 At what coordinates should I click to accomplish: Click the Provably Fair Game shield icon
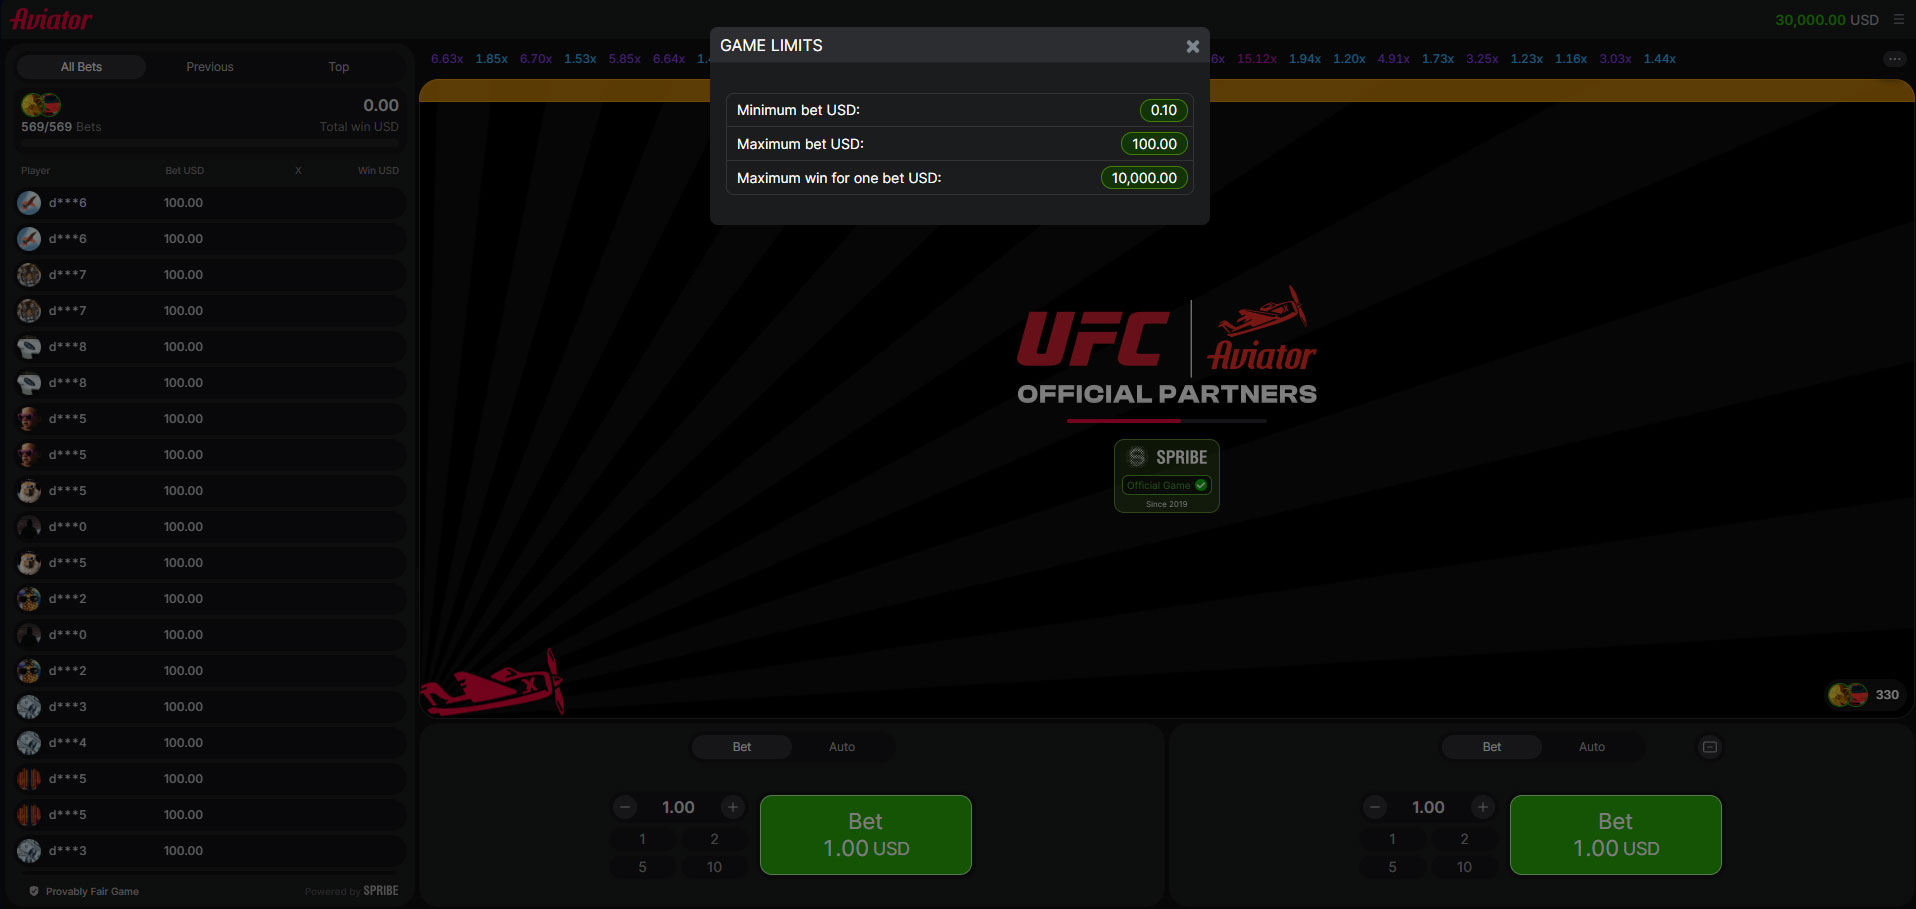(x=34, y=891)
